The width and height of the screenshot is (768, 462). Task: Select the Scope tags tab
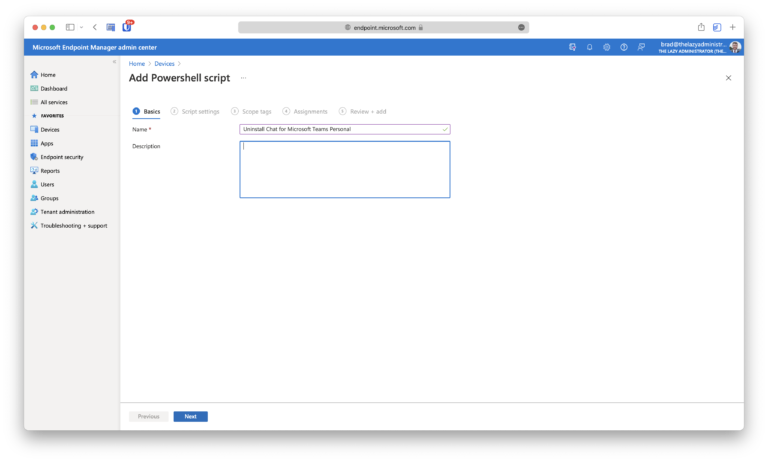(251, 112)
